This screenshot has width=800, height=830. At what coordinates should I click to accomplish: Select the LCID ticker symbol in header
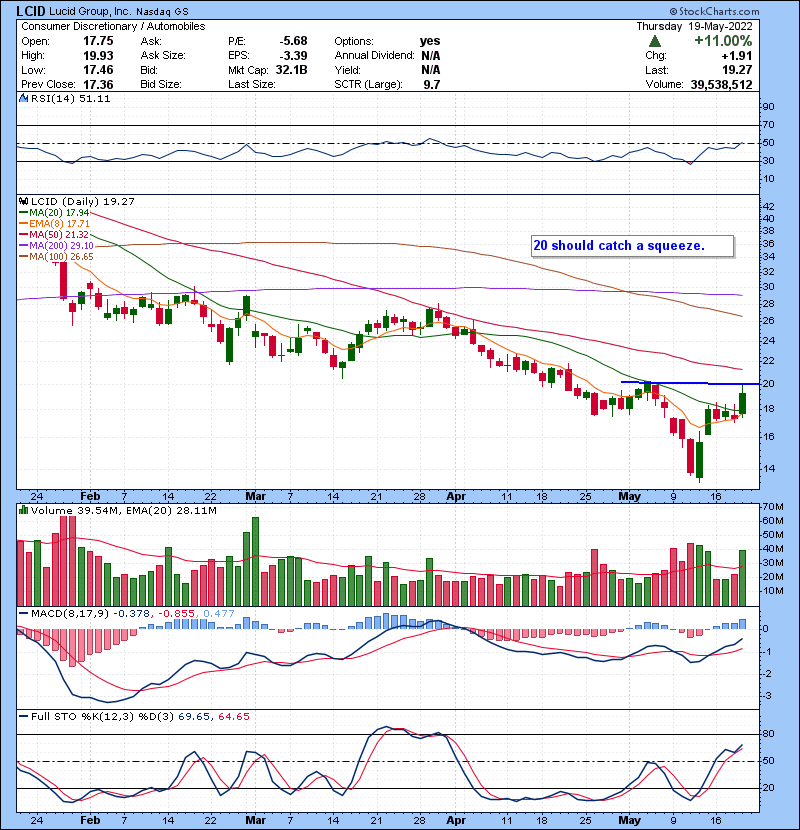31,11
